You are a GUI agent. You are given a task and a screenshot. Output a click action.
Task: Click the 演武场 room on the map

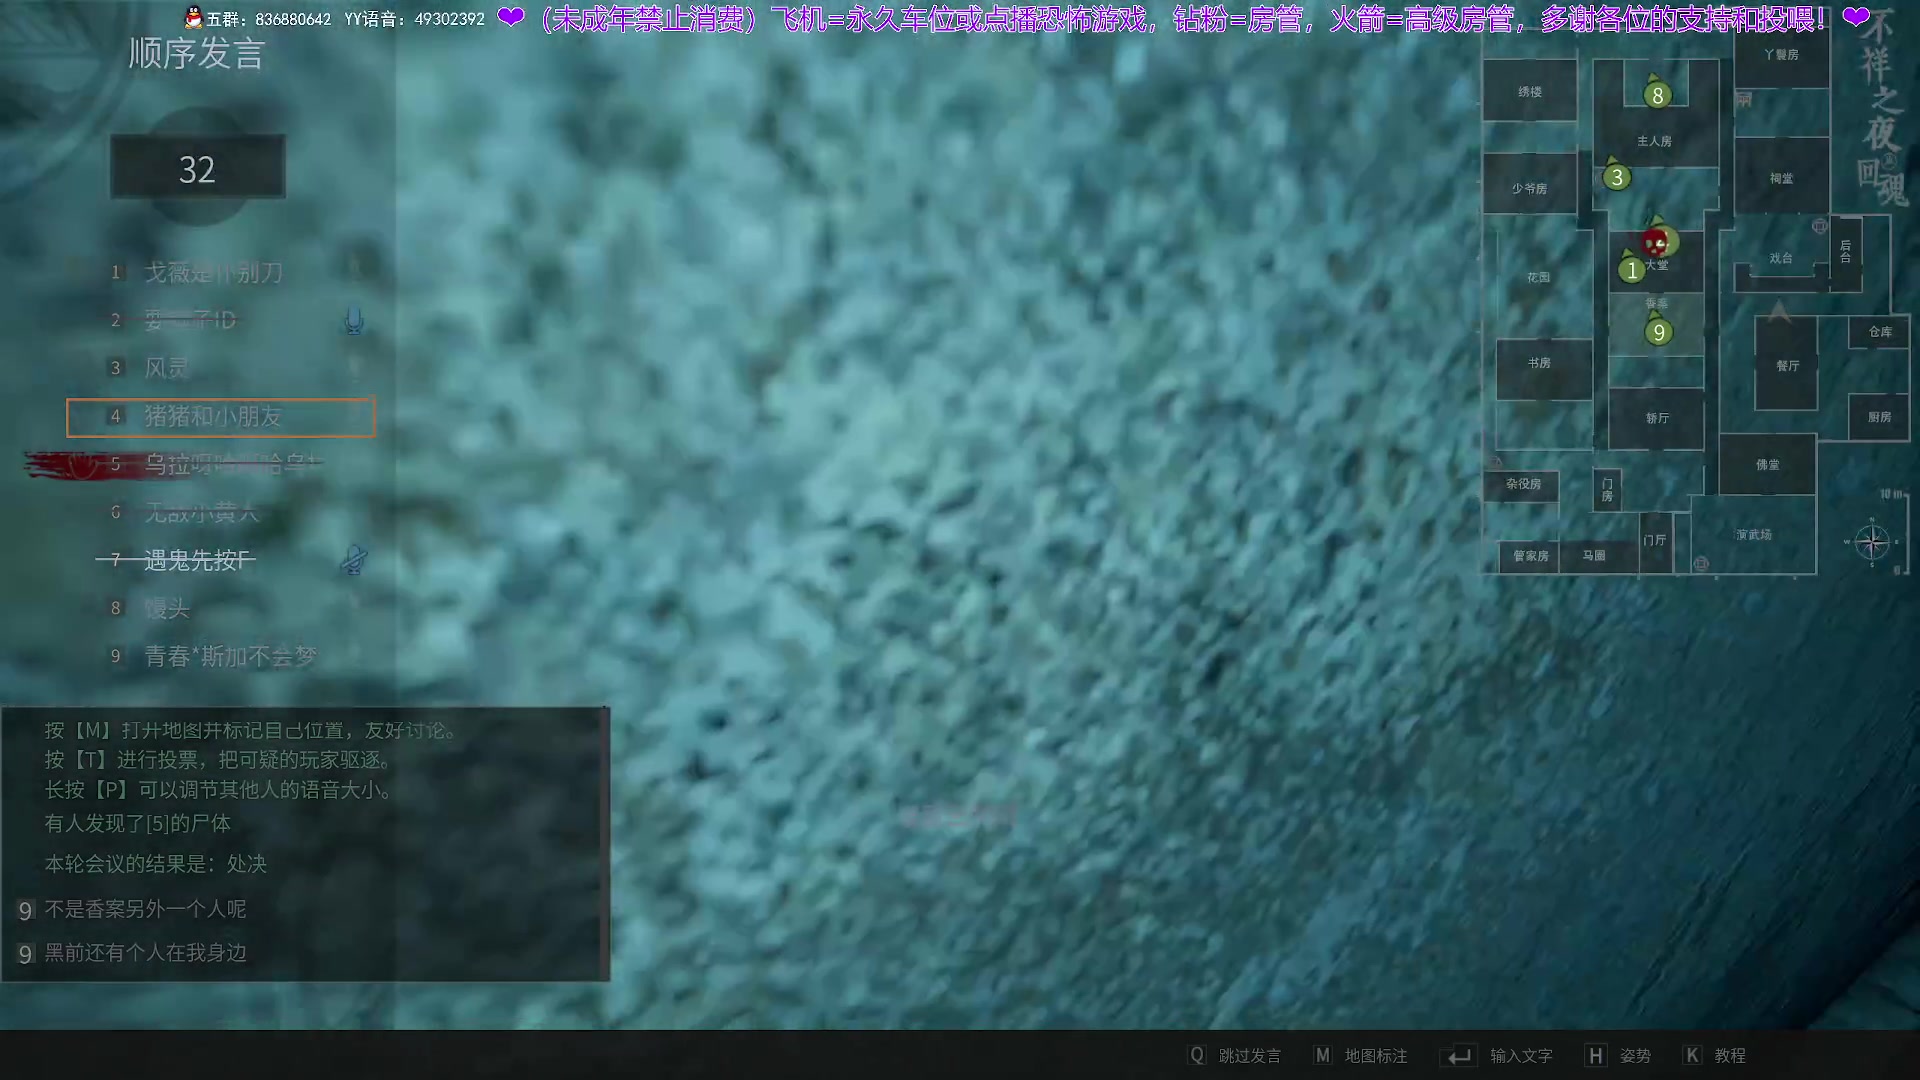(1753, 535)
